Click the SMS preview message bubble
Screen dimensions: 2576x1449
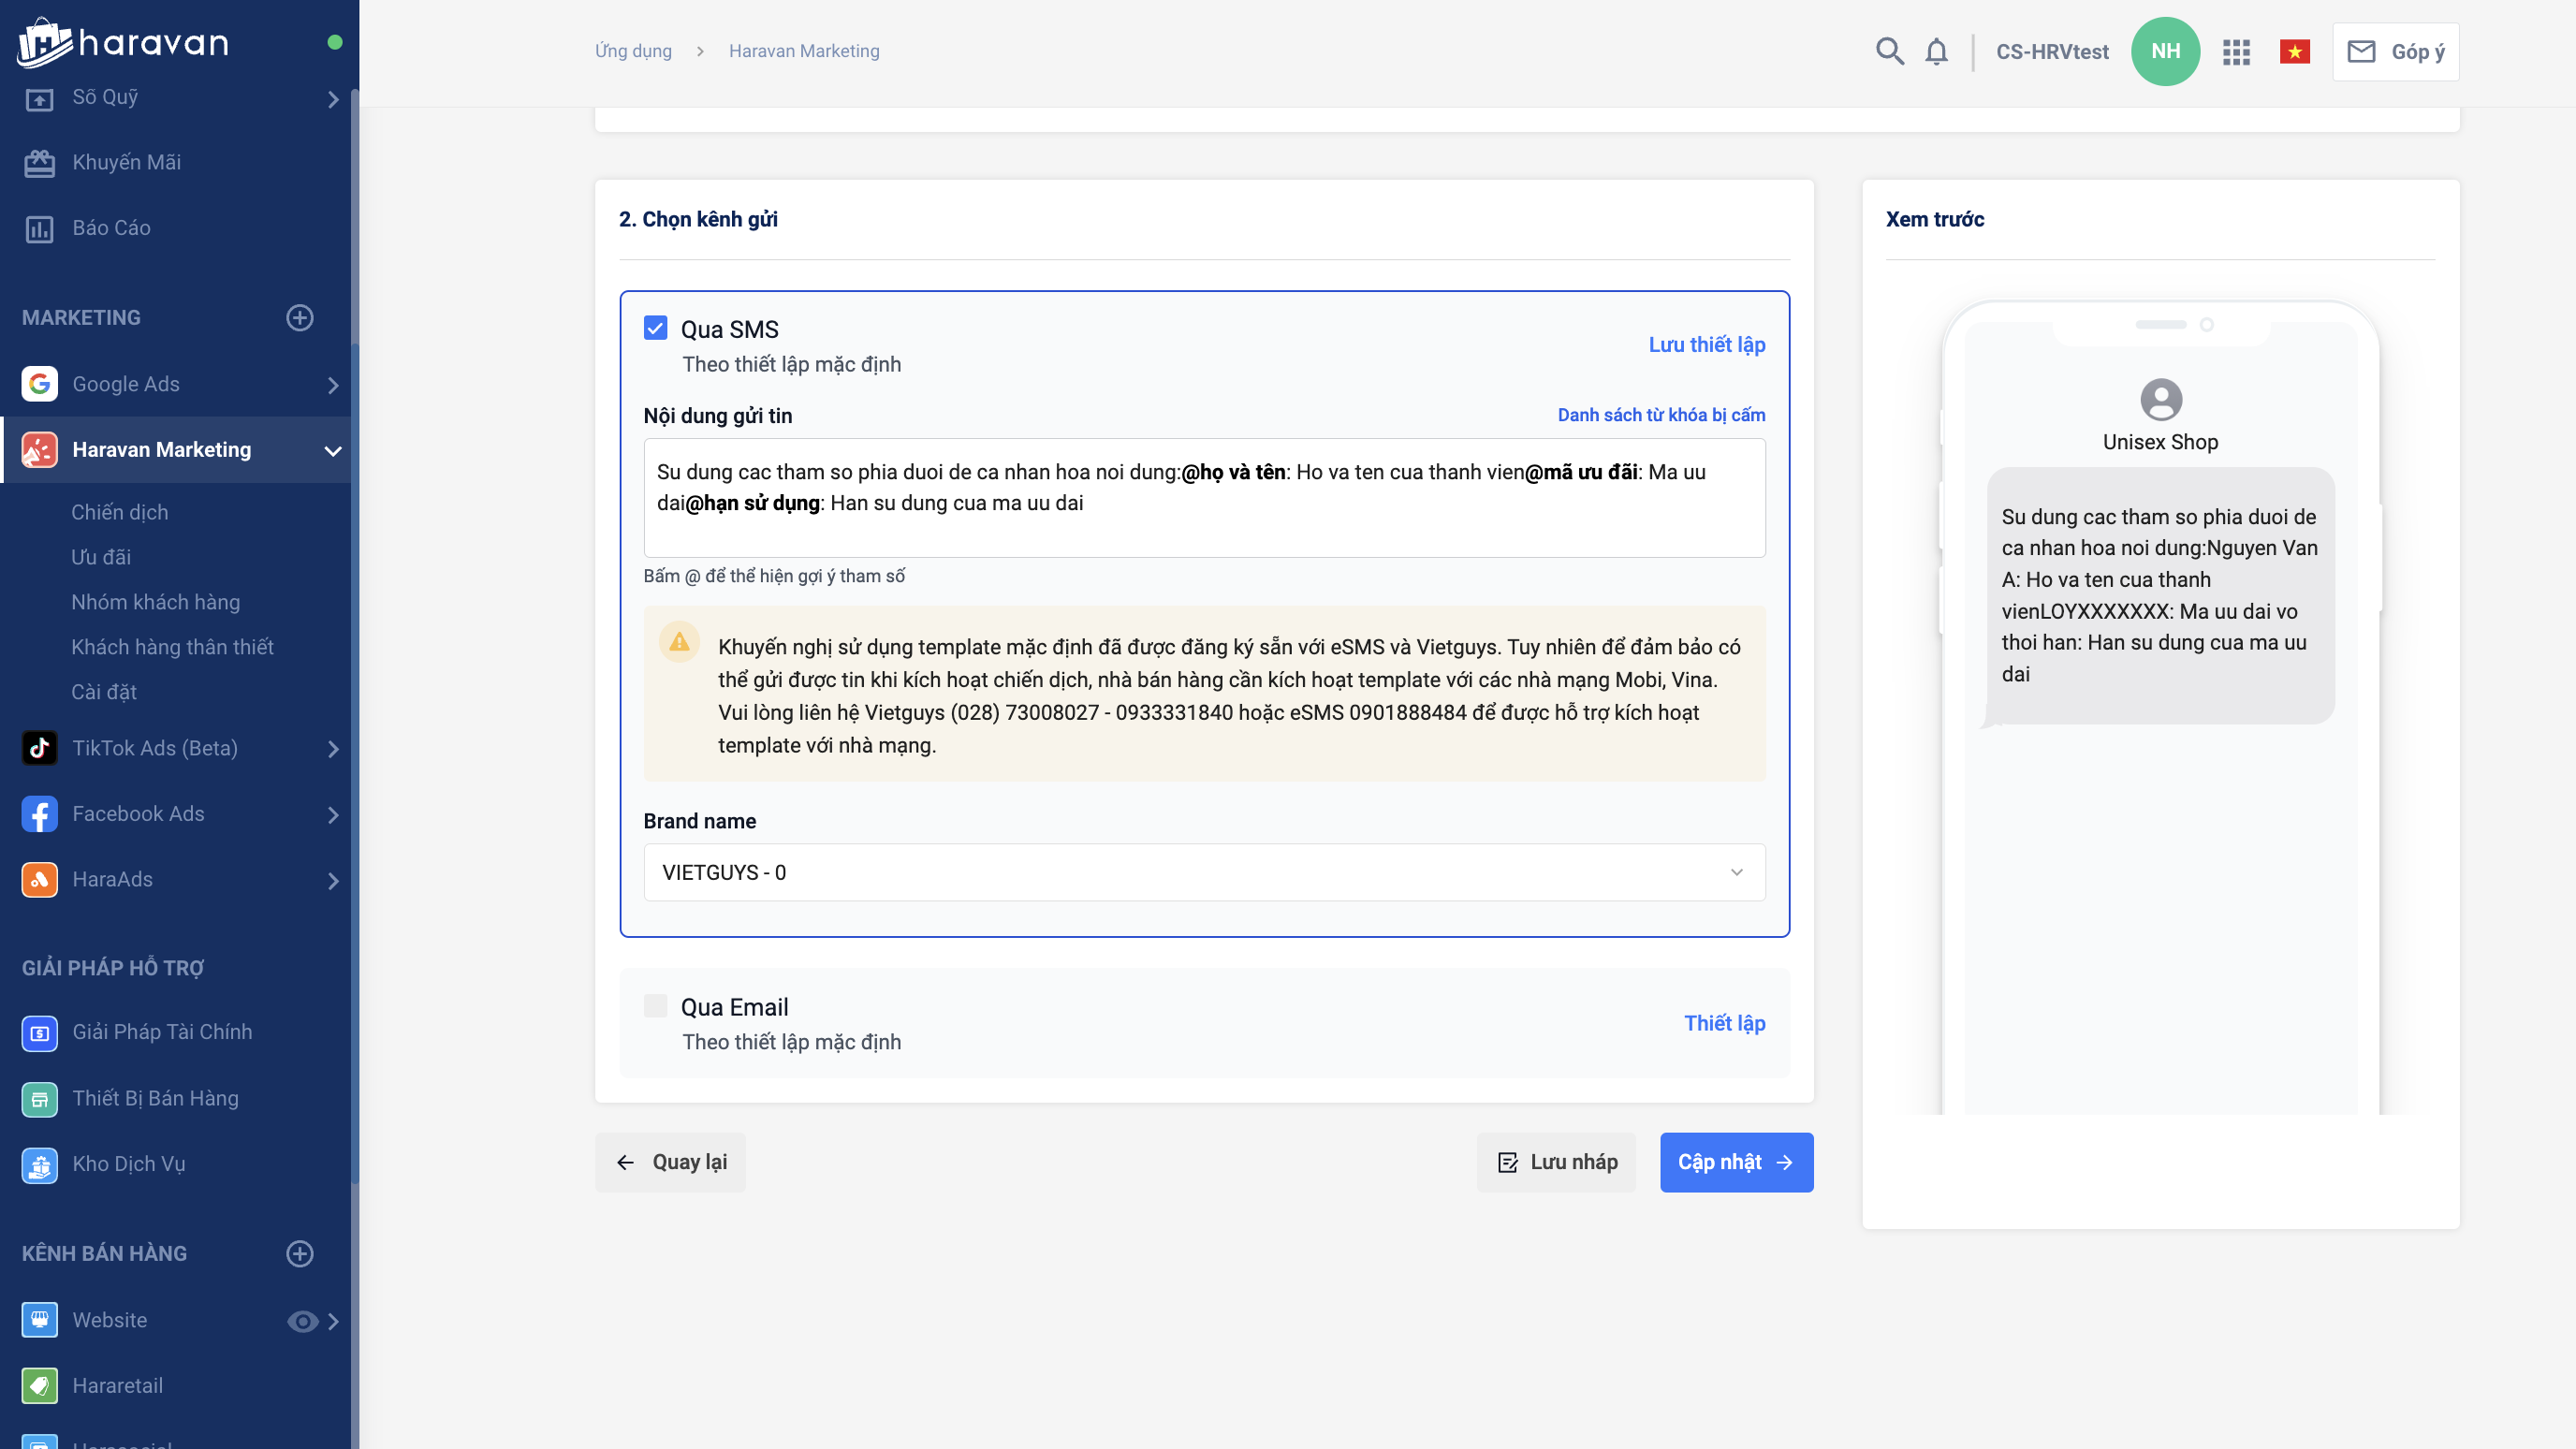point(2159,596)
